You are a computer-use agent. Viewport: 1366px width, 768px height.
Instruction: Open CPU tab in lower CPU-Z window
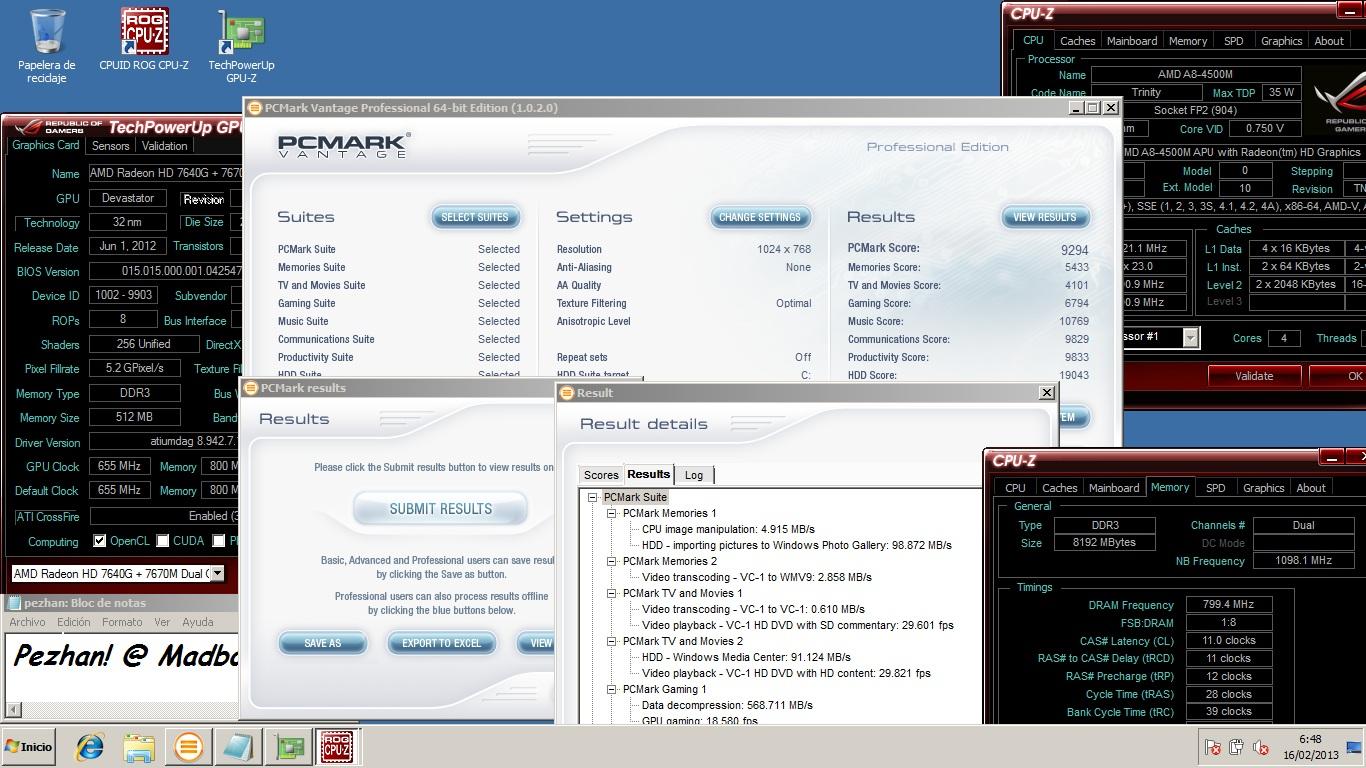1015,488
